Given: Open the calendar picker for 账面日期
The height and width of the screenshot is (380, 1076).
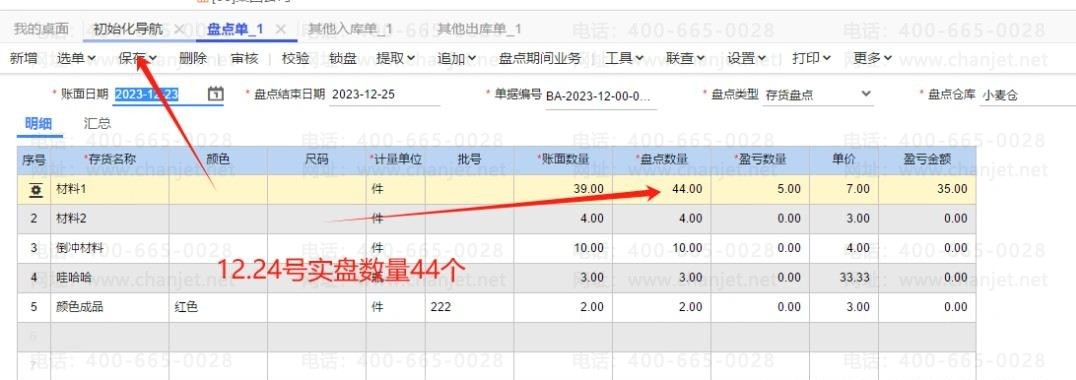Looking at the screenshot, I should click(x=215, y=94).
